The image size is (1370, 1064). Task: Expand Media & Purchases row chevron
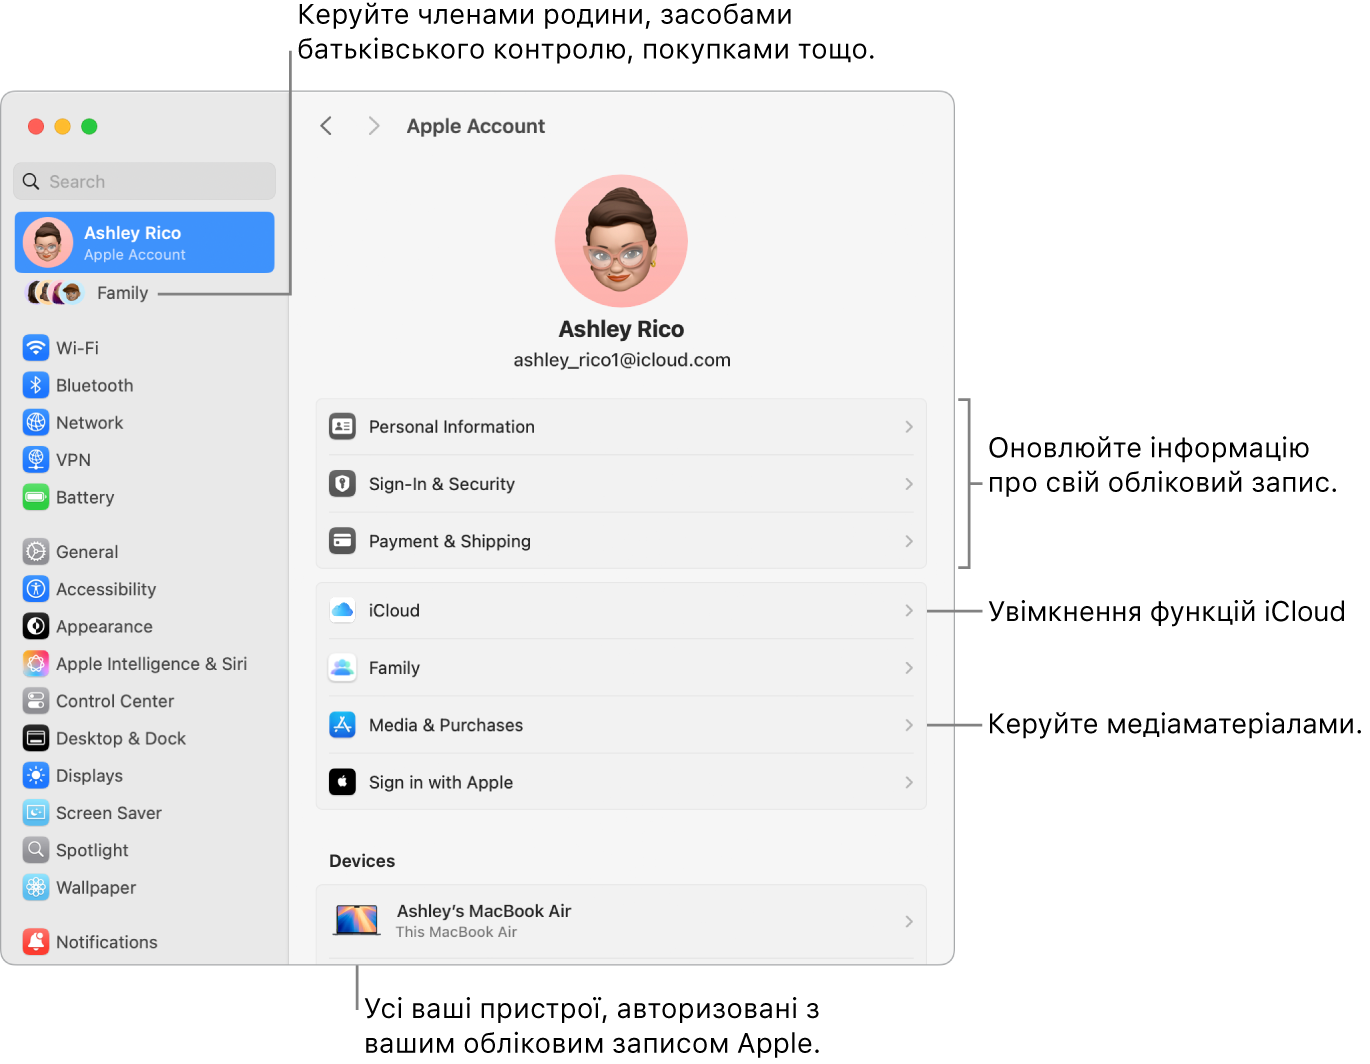(909, 725)
